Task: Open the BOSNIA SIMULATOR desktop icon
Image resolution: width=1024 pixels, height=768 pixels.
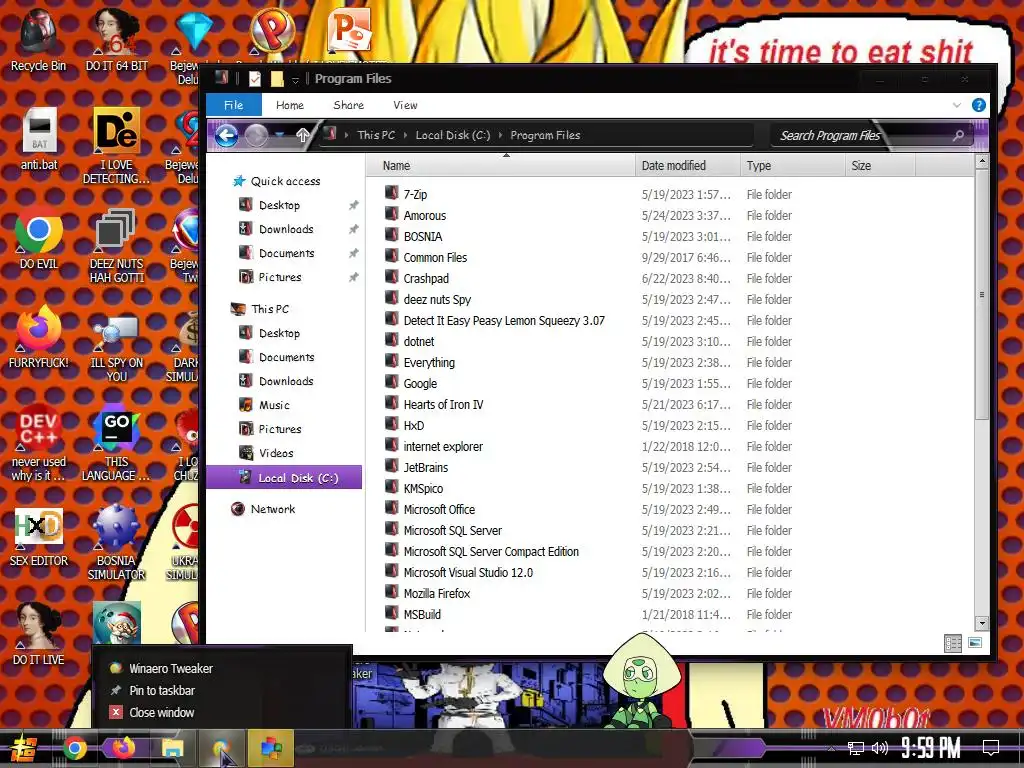Action: pyautogui.click(x=116, y=543)
